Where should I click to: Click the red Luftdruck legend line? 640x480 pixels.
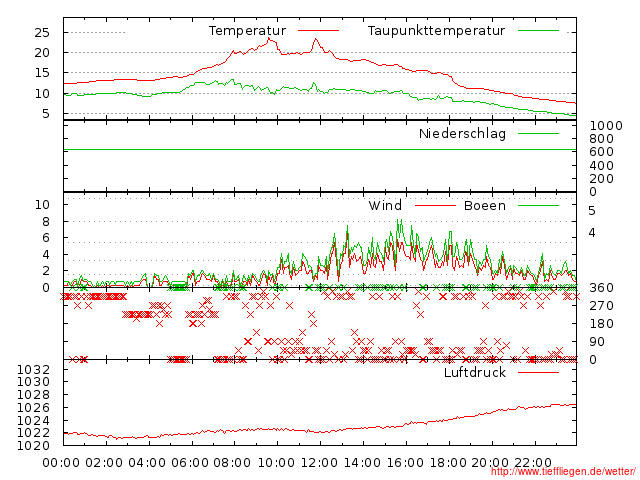538,372
